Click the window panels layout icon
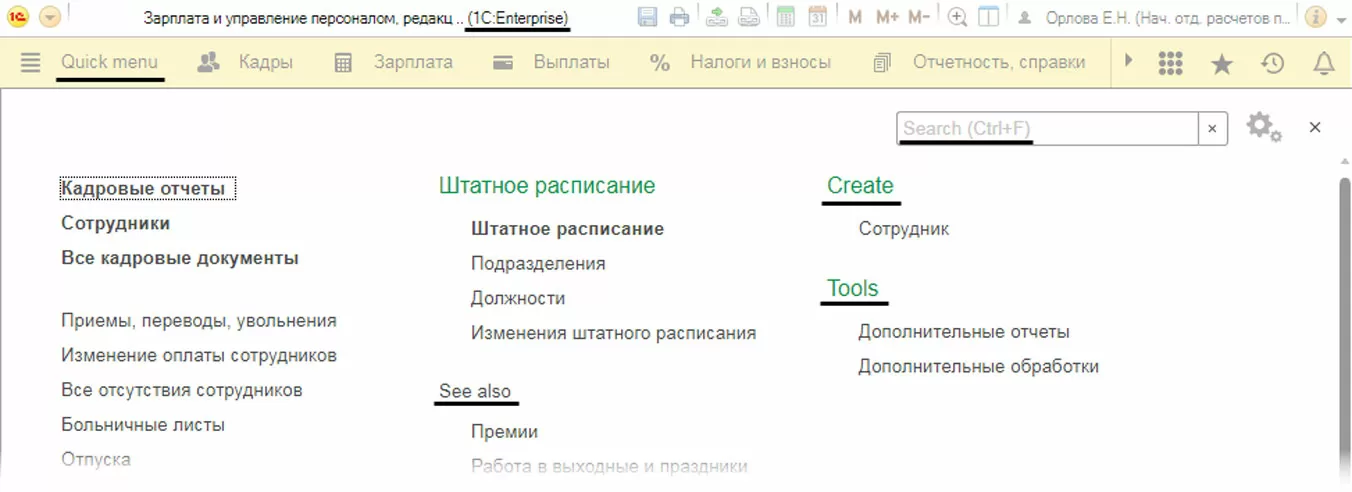The width and height of the screenshot is (1352, 492). pos(989,17)
